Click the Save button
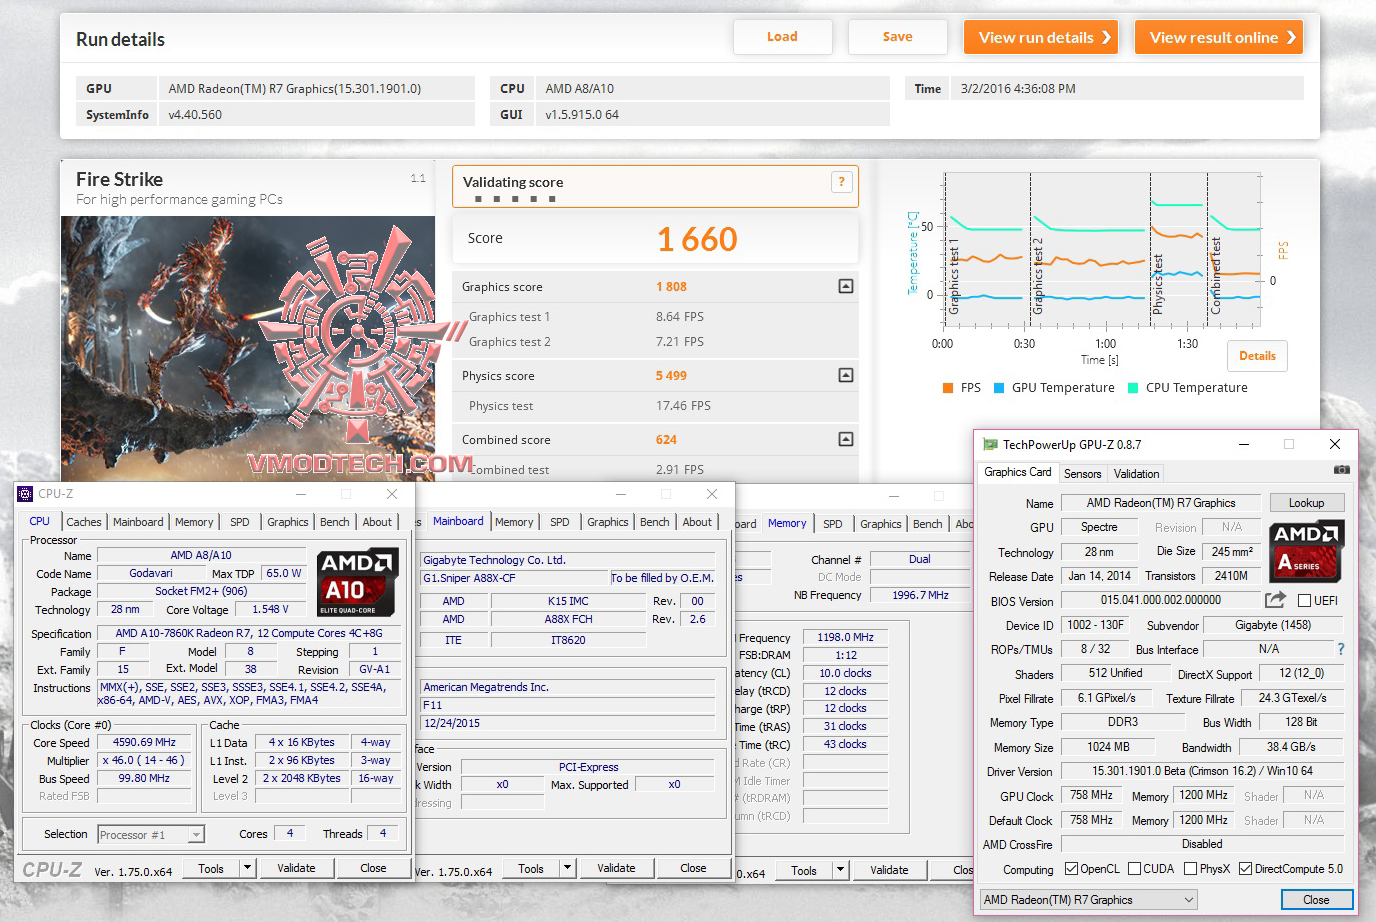 [x=897, y=37]
